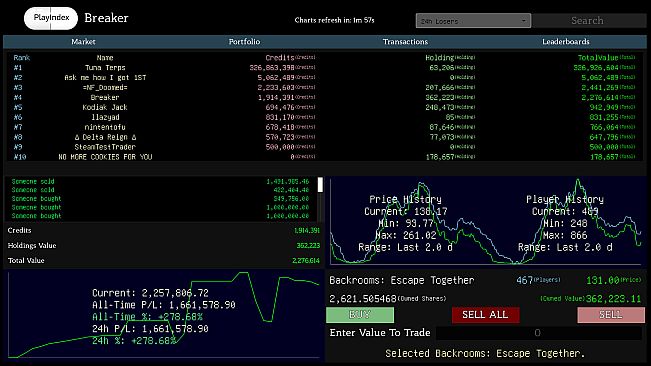
Task: Click the TotalValue column header
Action: pyautogui.click(x=607, y=58)
